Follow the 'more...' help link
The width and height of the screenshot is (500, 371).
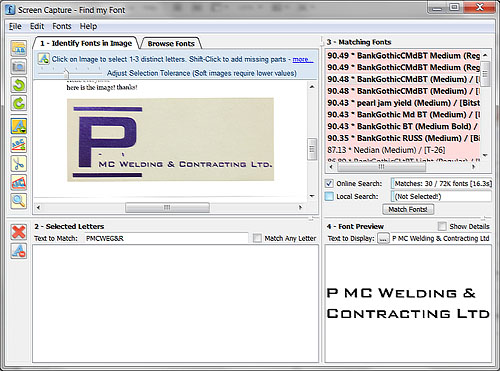point(303,59)
